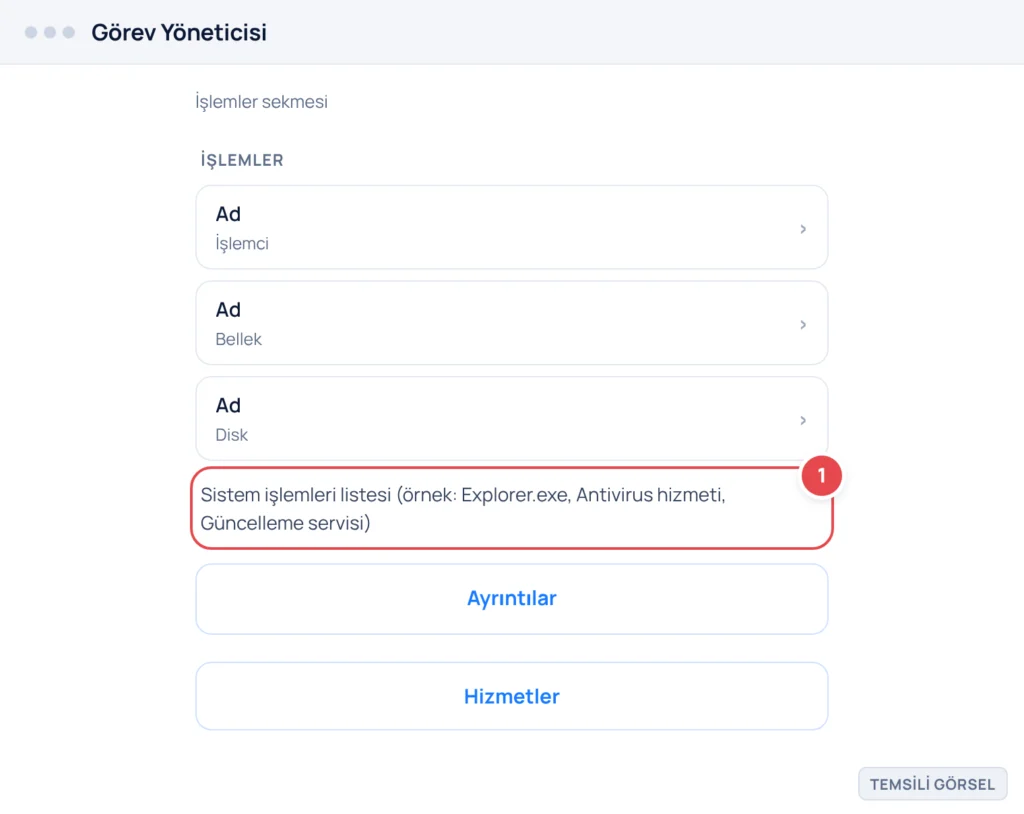Image resolution: width=1024 pixels, height=814 pixels.
Task: Expand the Disk row chevron
Action: pyautogui.click(x=803, y=420)
